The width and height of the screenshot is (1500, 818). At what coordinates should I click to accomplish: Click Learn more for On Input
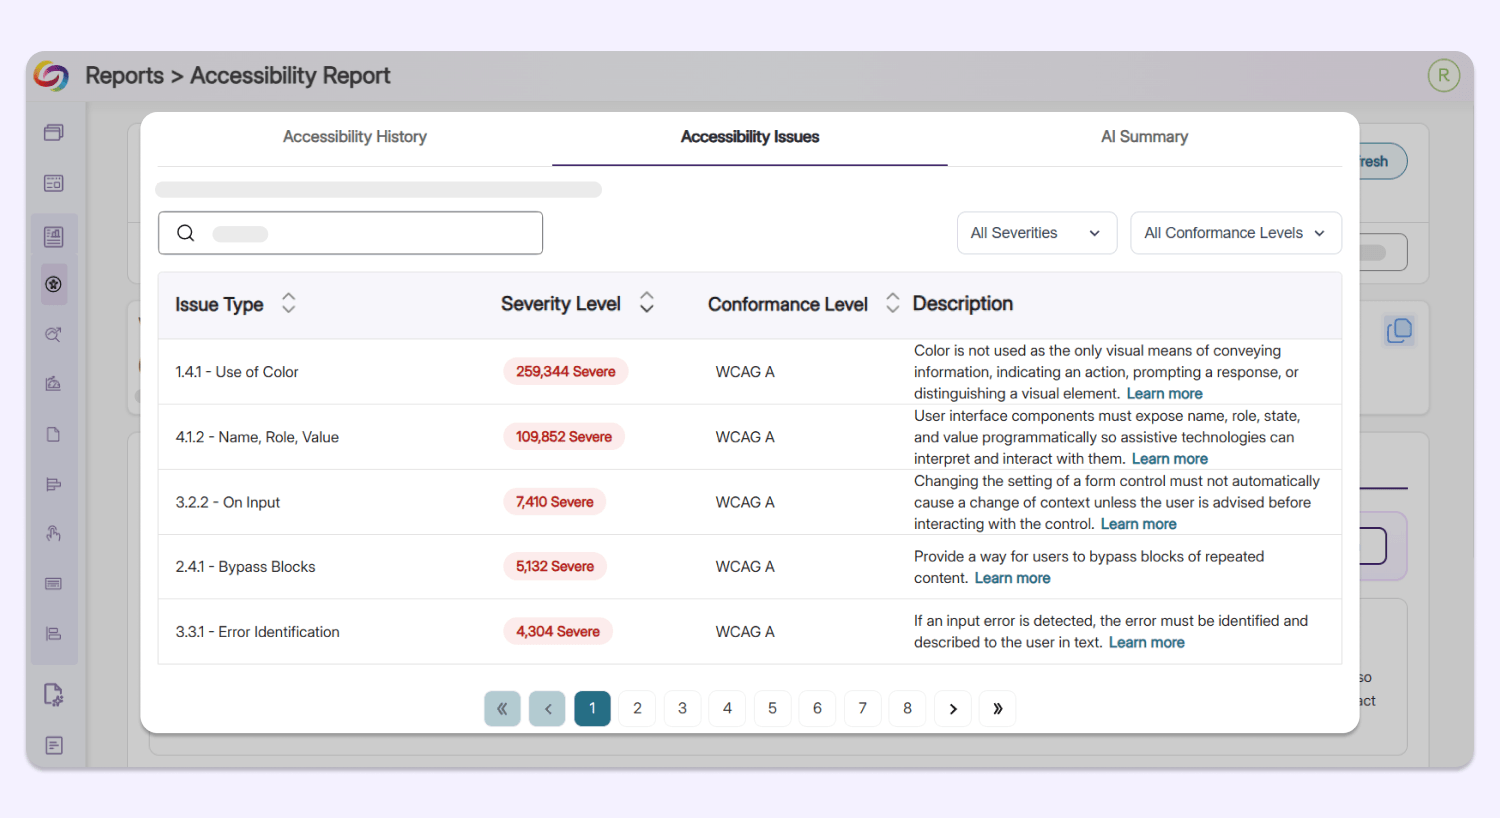1139,524
